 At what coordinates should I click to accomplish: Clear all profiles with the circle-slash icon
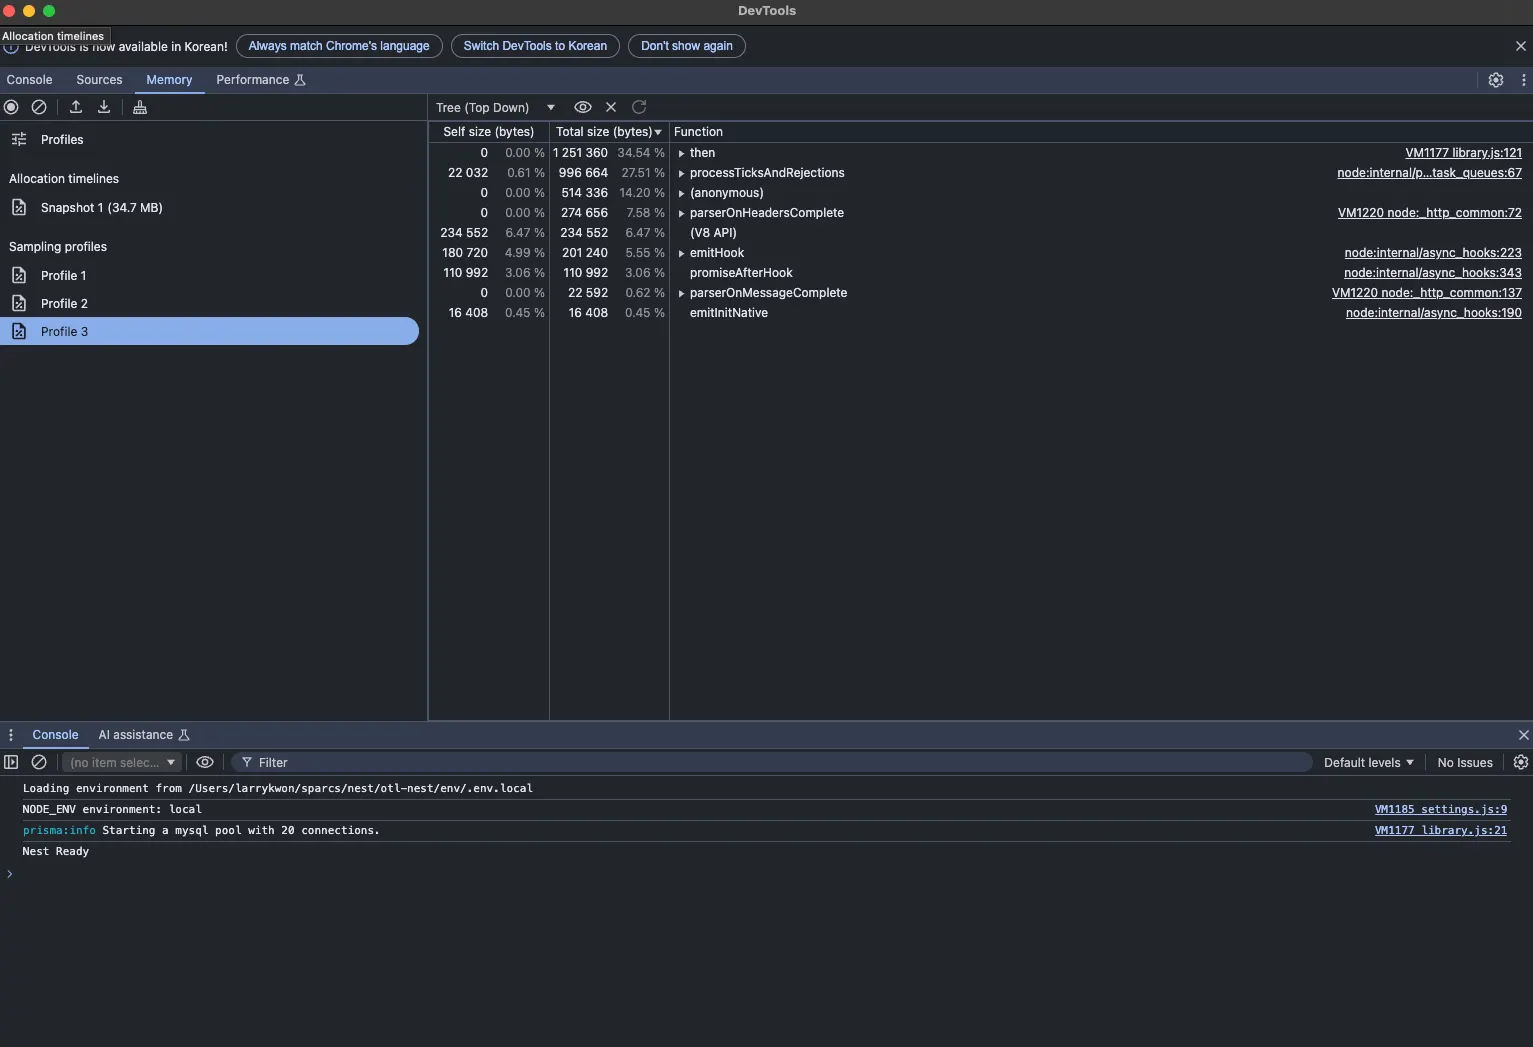pyautogui.click(x=39, y=107)
